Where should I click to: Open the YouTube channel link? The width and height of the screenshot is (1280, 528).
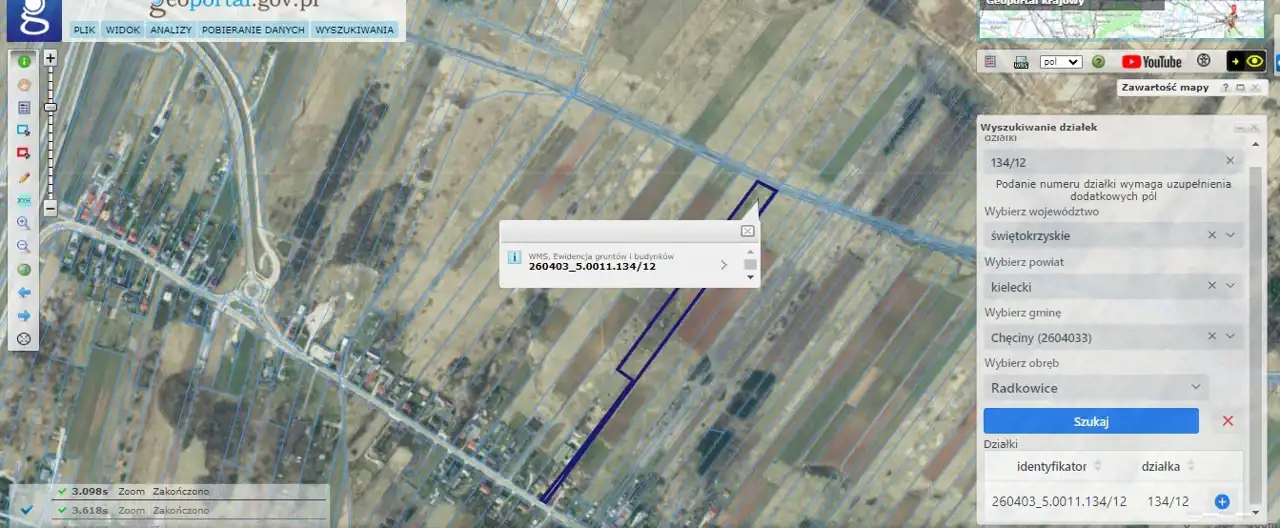point(1152,61)
